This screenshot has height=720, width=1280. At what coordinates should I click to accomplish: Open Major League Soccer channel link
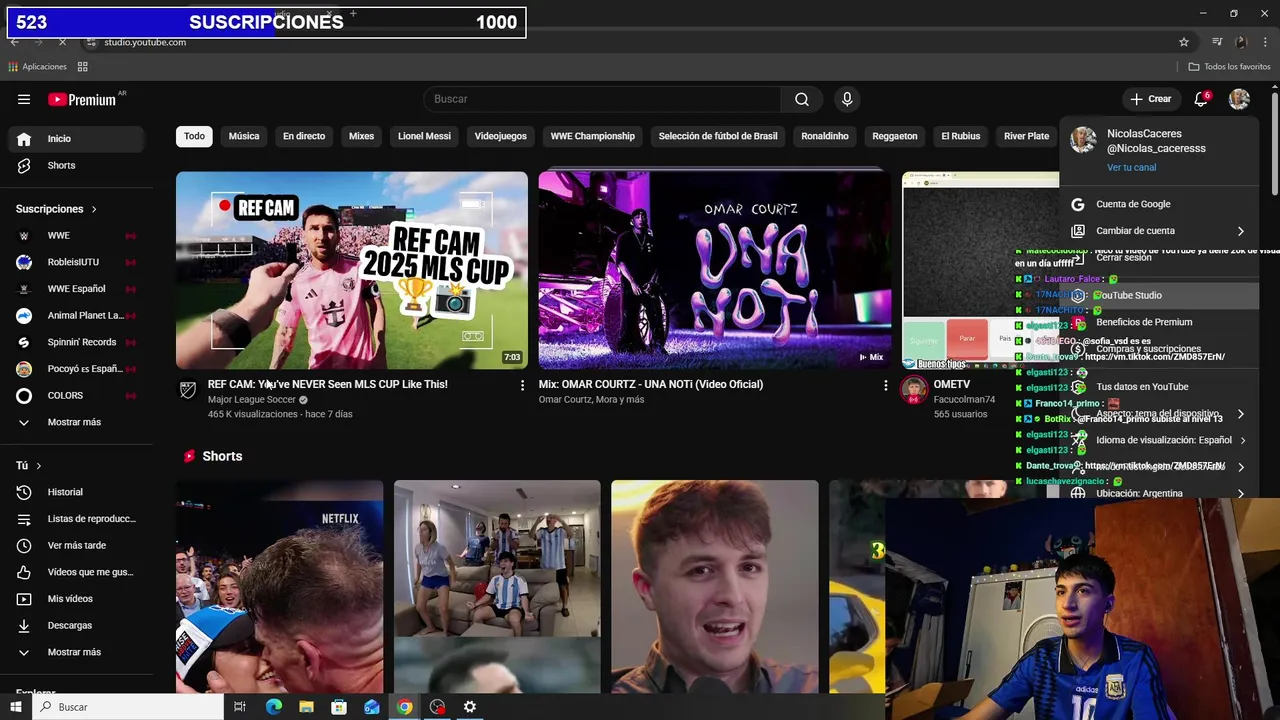[252, 400]
